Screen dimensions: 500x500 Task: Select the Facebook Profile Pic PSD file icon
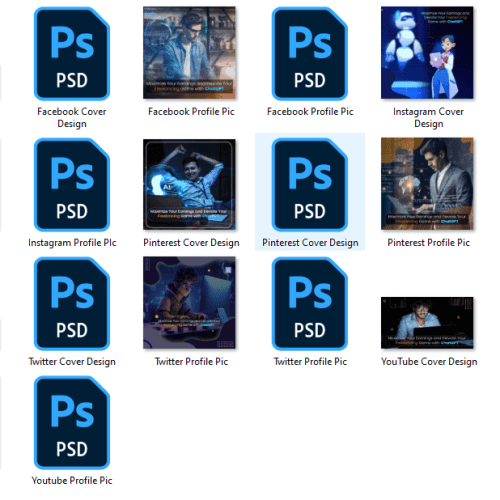310,53
